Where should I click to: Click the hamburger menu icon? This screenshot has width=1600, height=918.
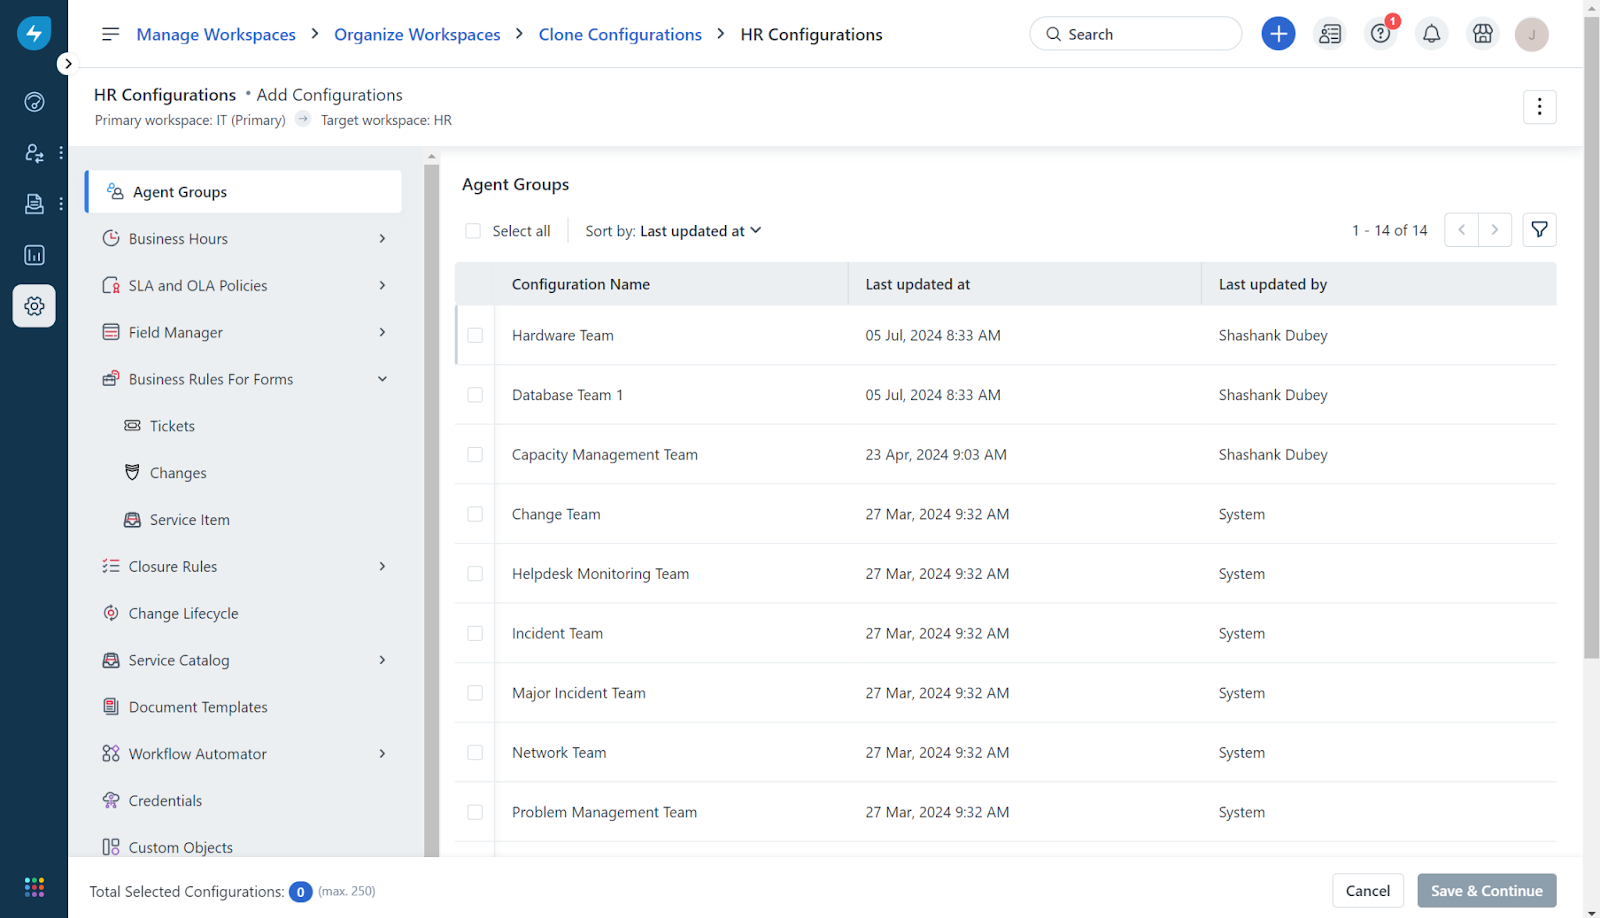[x=110, y=34]
